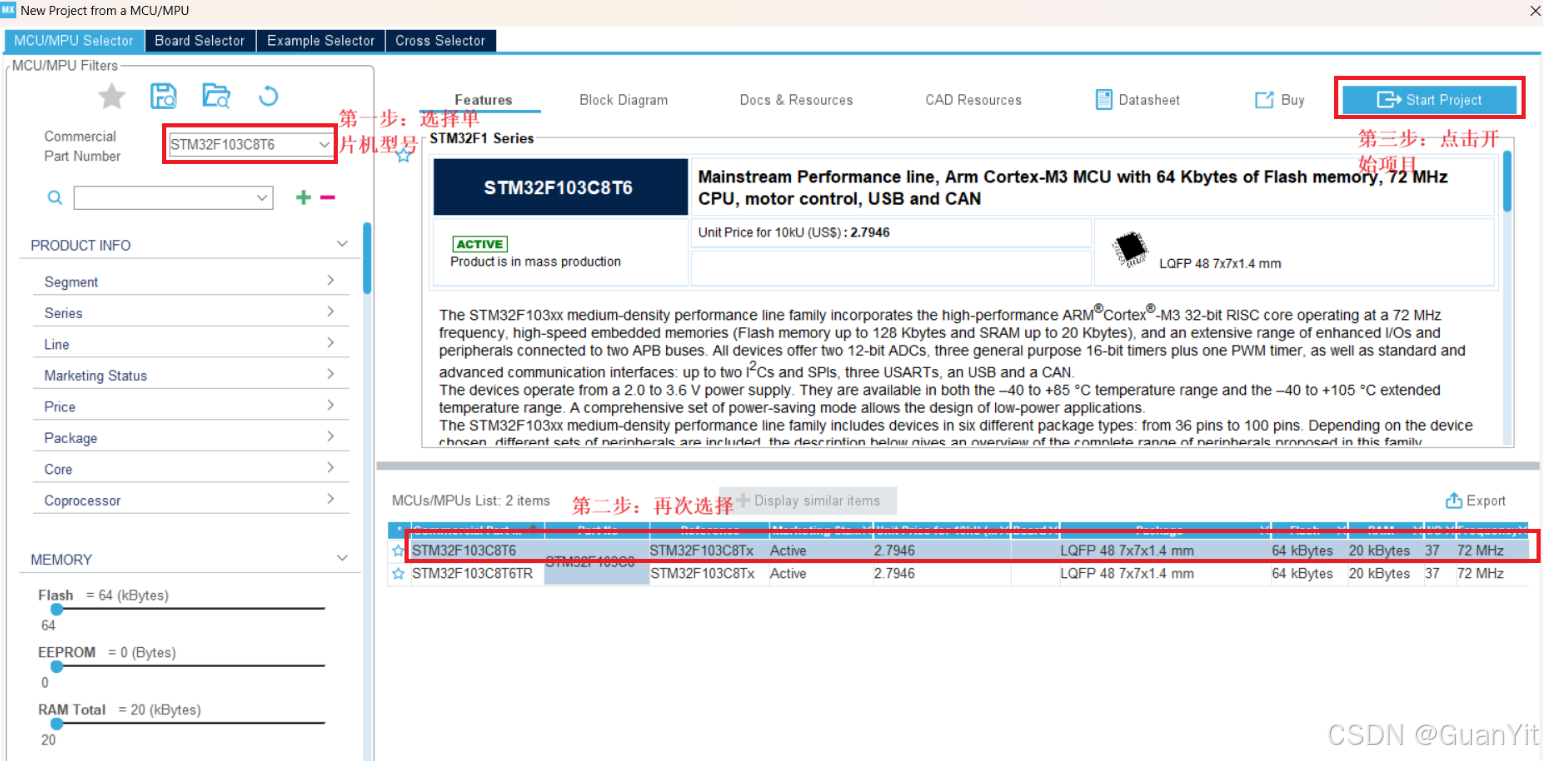Select the STM32F103C8T6TR commercial part cell
The image size is (1543, 761).
point(477,574)
